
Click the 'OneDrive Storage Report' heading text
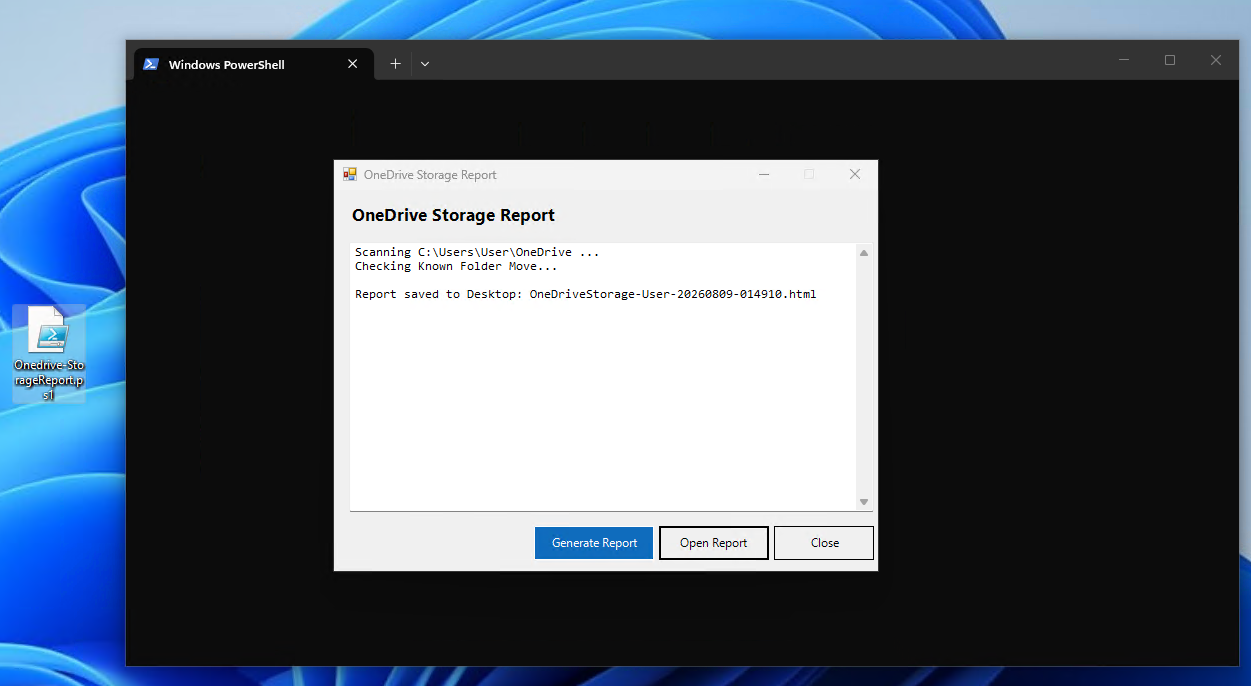[x=453, y=215]
